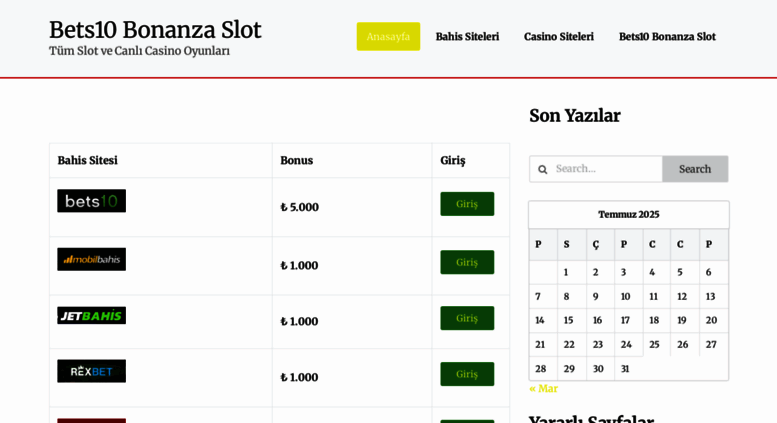Click the Bets10 Bonanza Slot site title
The image size is (777, 423).
coord(155,30)
